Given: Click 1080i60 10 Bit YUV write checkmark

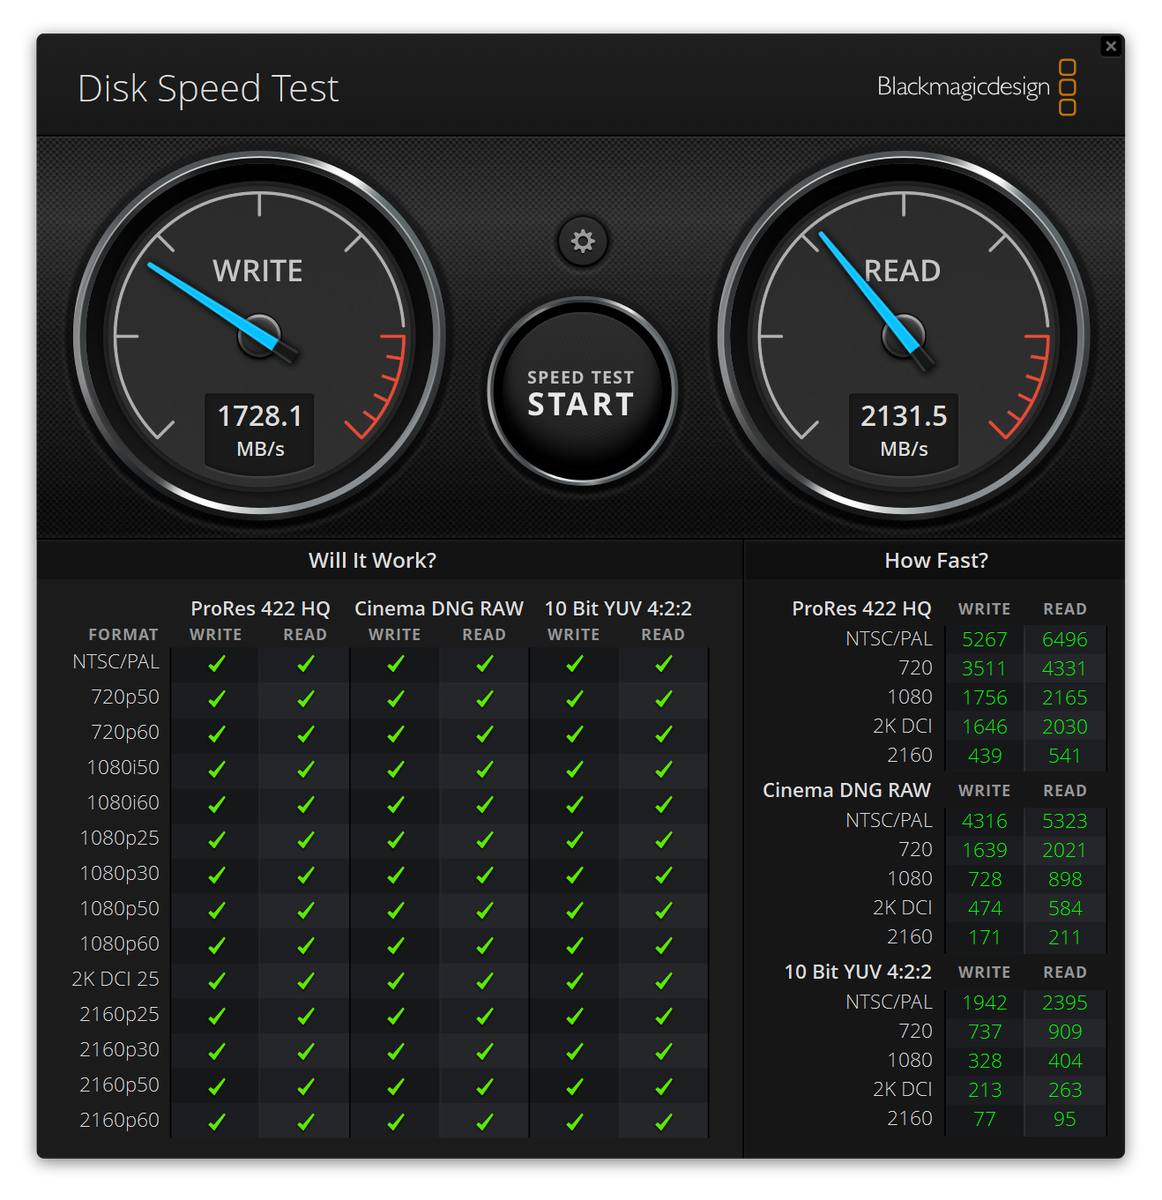Looking at the screenshot, I should tap(574, 804).
